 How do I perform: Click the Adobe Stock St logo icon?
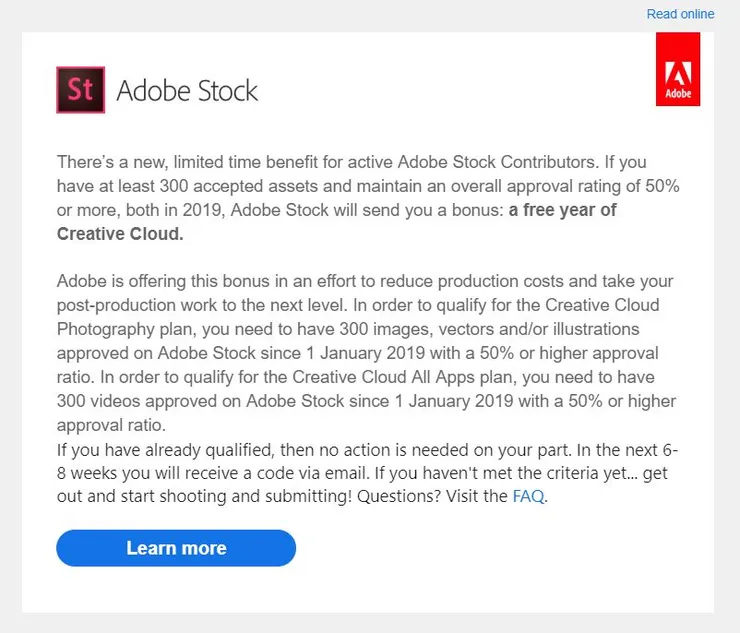pyautogui.click(x=80, y=90)
